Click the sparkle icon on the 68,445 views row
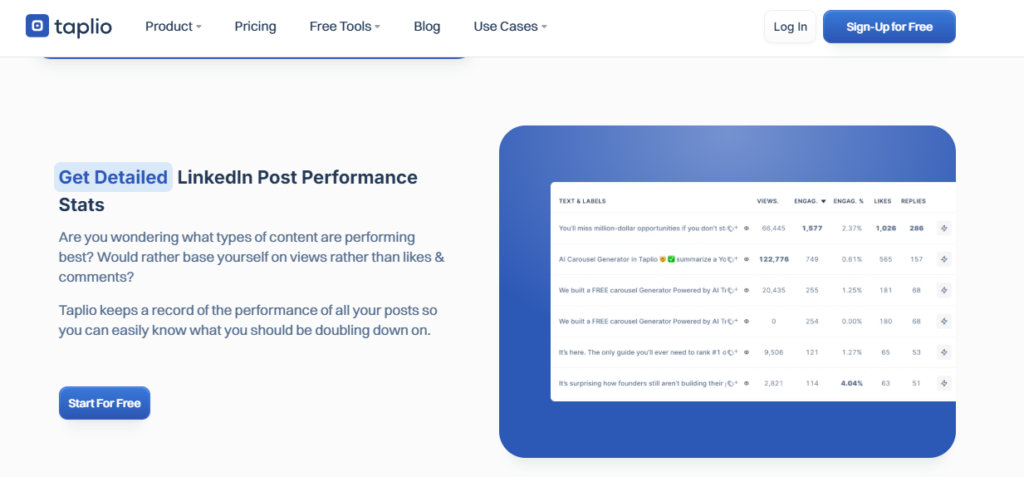 point(944,229)
